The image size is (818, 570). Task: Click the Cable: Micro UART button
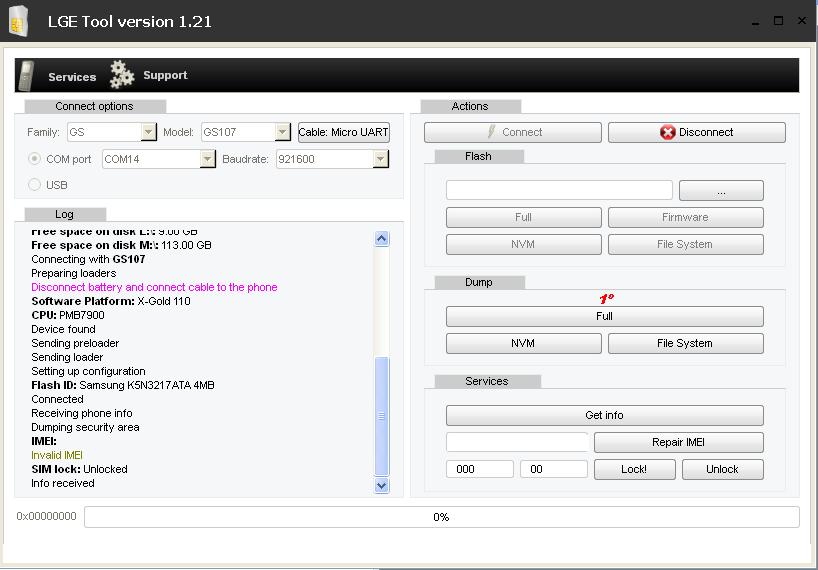point(343,132)
